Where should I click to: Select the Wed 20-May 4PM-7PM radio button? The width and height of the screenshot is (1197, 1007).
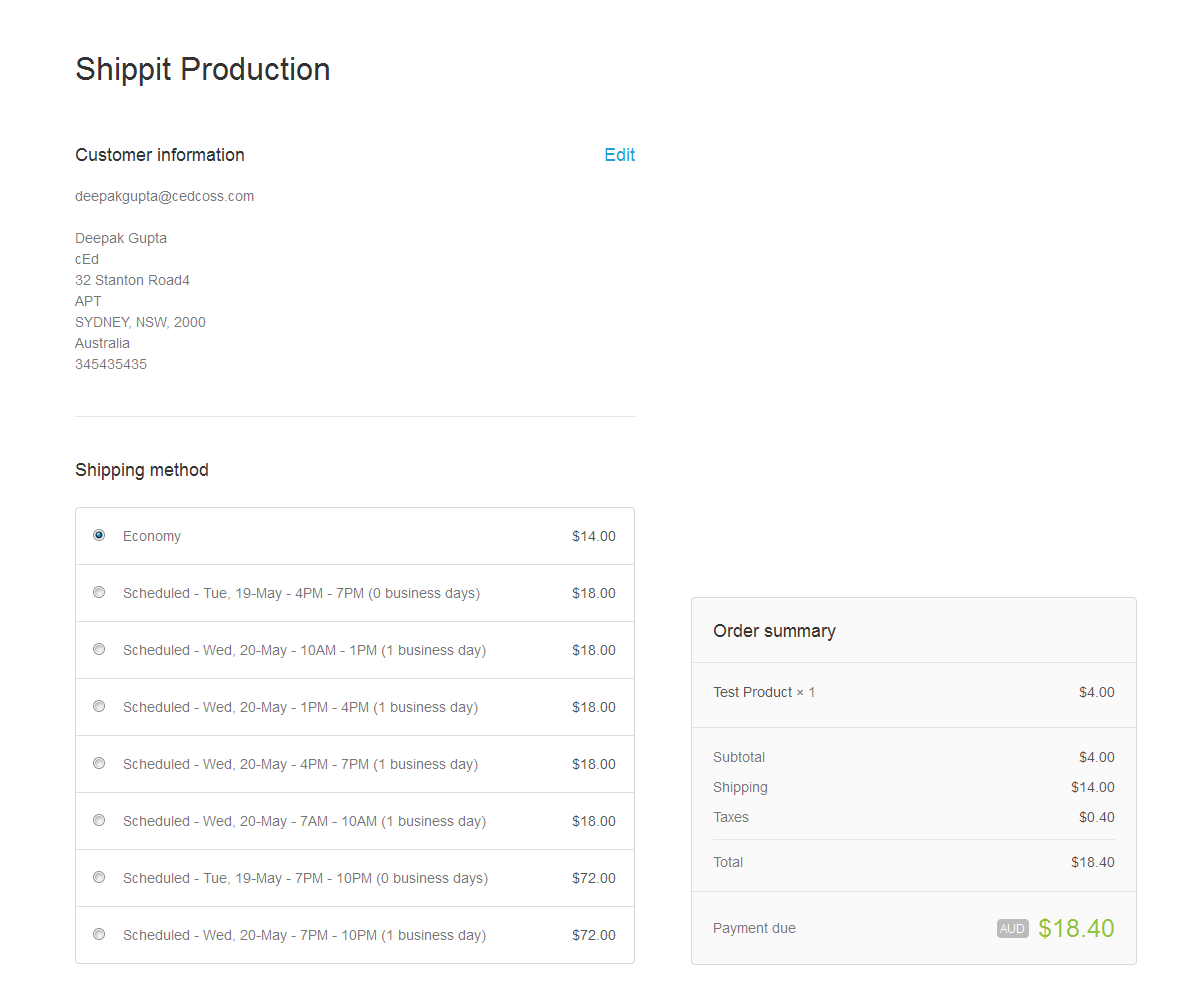tap(99, 763)
